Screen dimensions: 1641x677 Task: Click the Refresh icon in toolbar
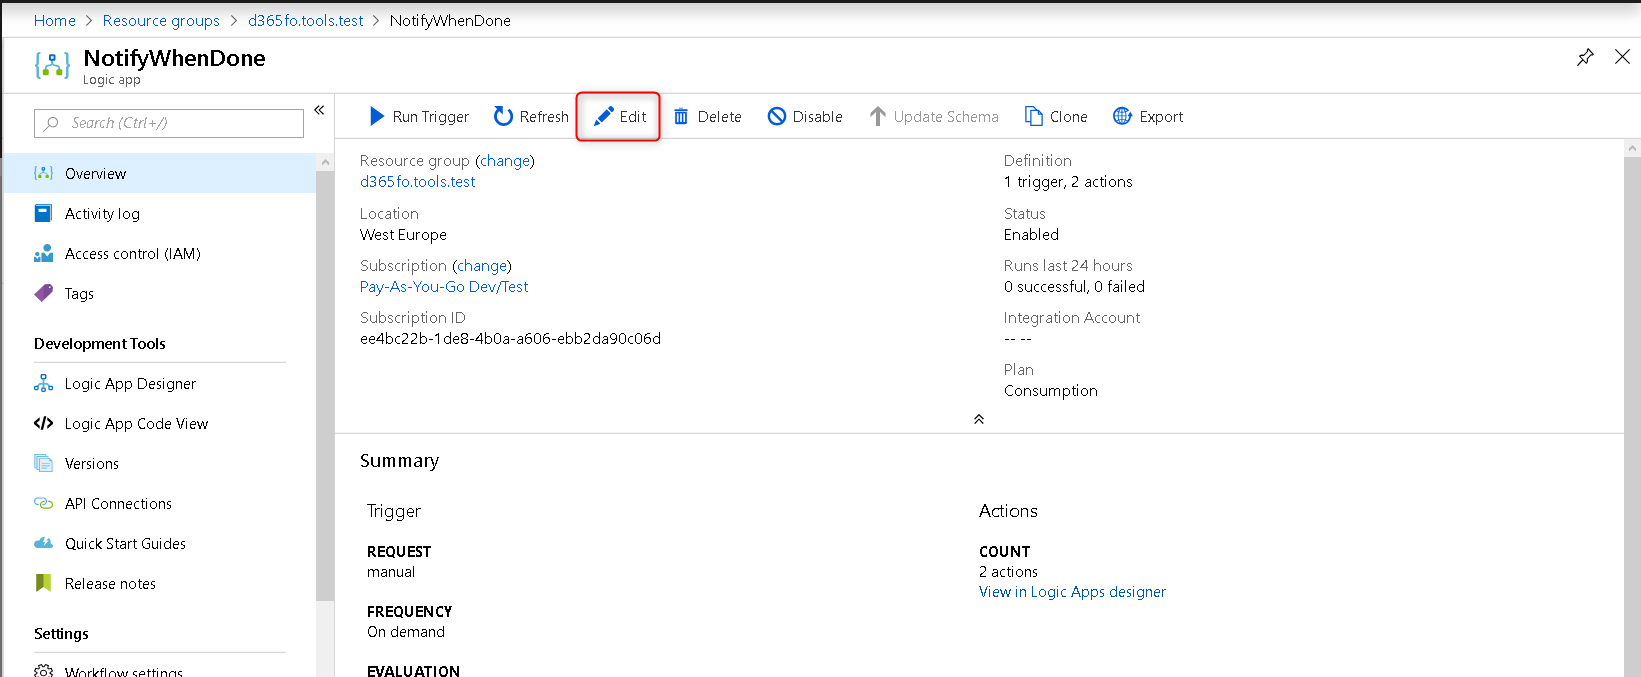[503, 117]
